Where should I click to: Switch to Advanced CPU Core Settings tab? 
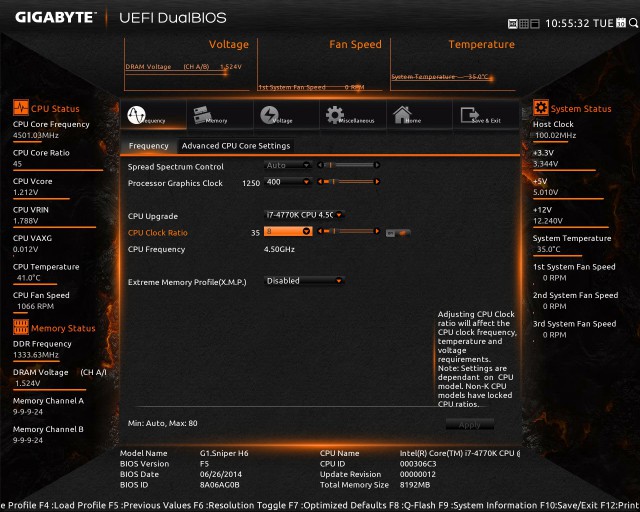pos(236,146)
